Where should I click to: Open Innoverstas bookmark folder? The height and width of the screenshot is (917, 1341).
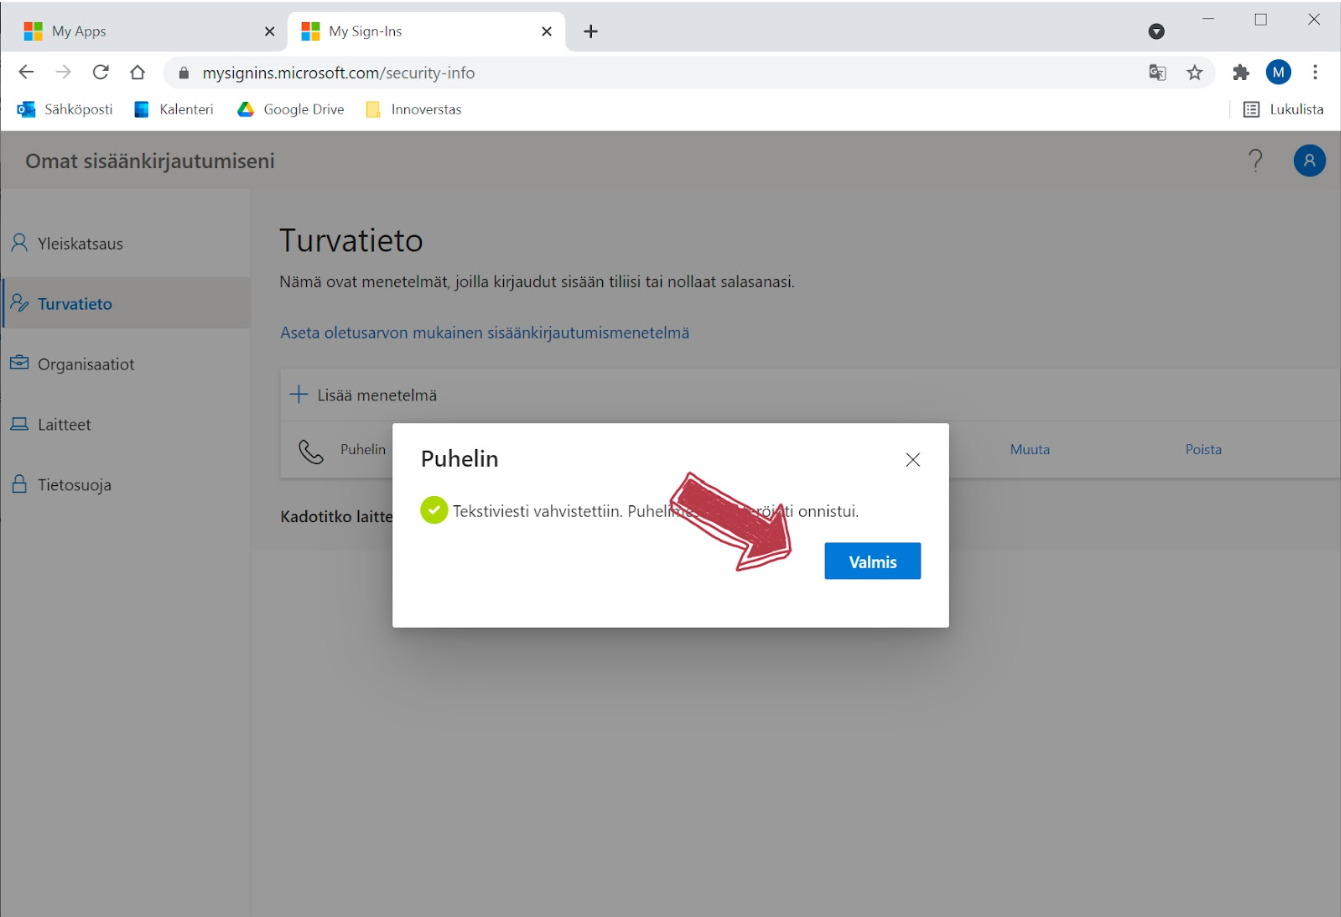click(x=414, y=109)
